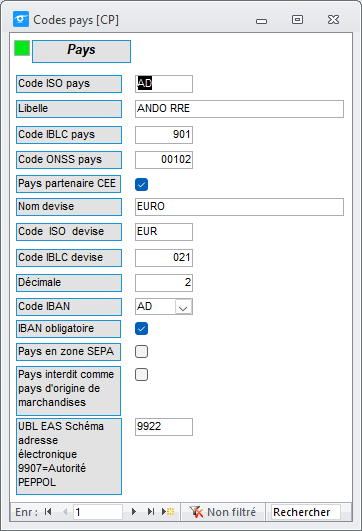Viewport: 362px width, 531px height.
Task: Jump to last record arrow
Action: [x=151, y=511]
